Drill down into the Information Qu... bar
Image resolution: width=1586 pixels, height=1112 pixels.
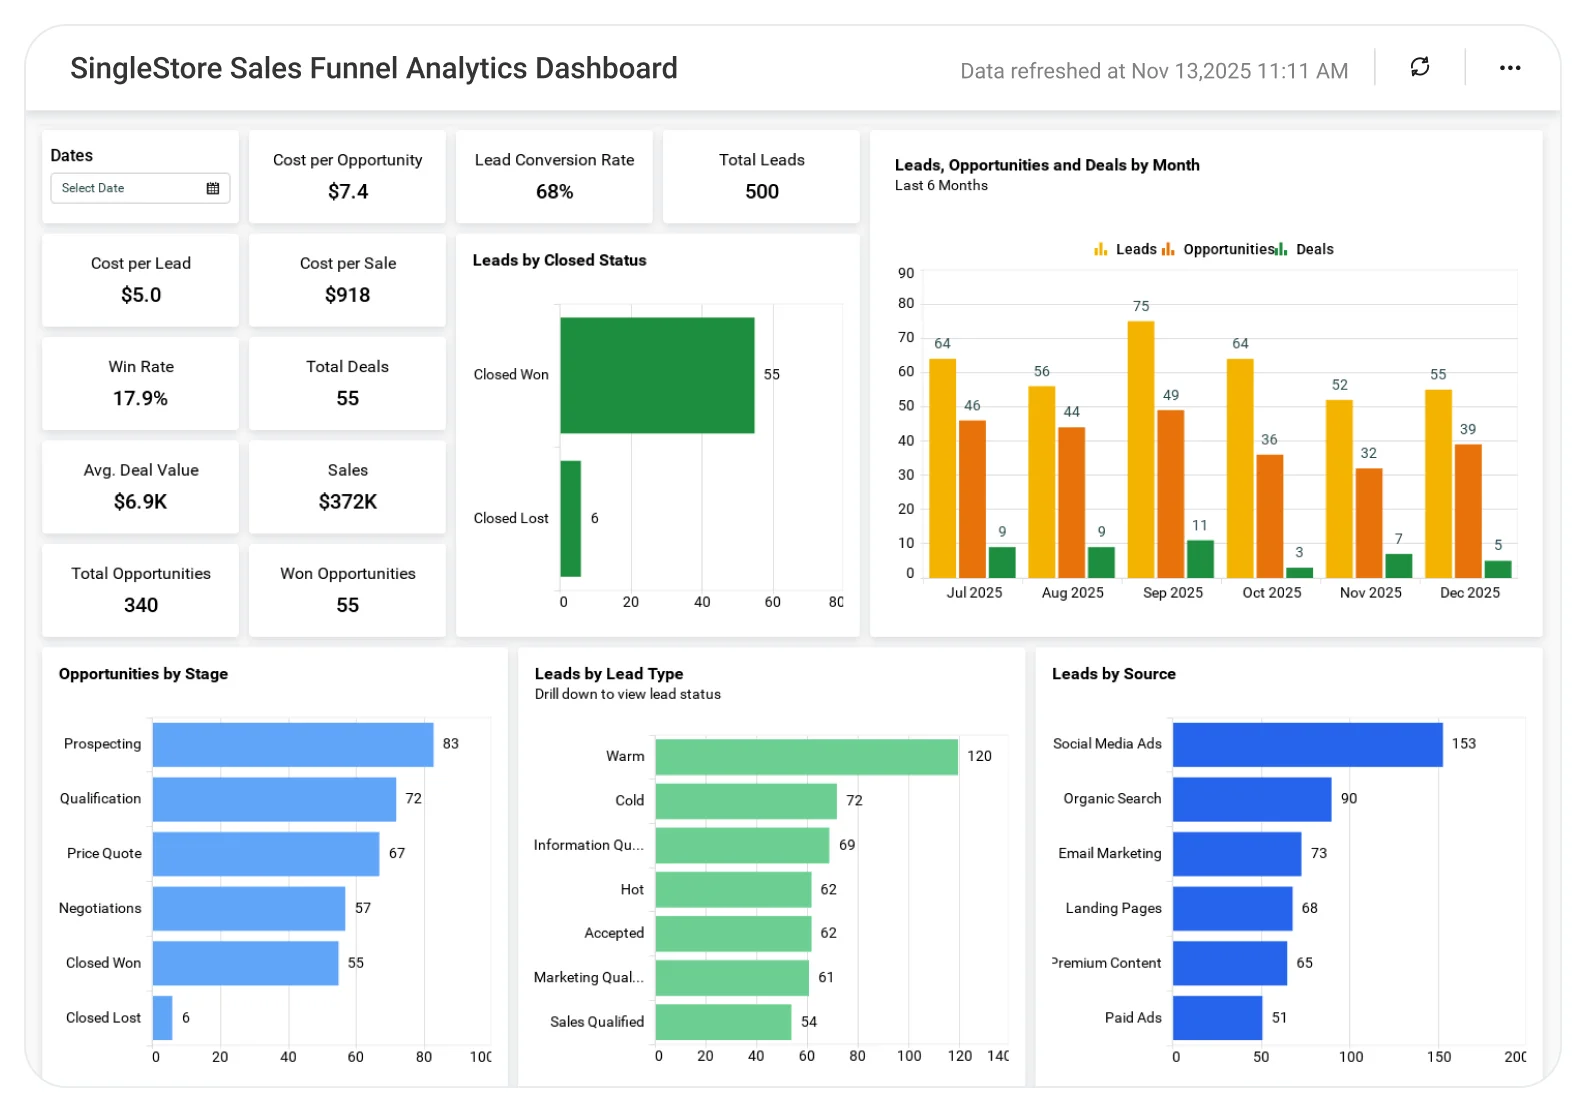[743, 845]
